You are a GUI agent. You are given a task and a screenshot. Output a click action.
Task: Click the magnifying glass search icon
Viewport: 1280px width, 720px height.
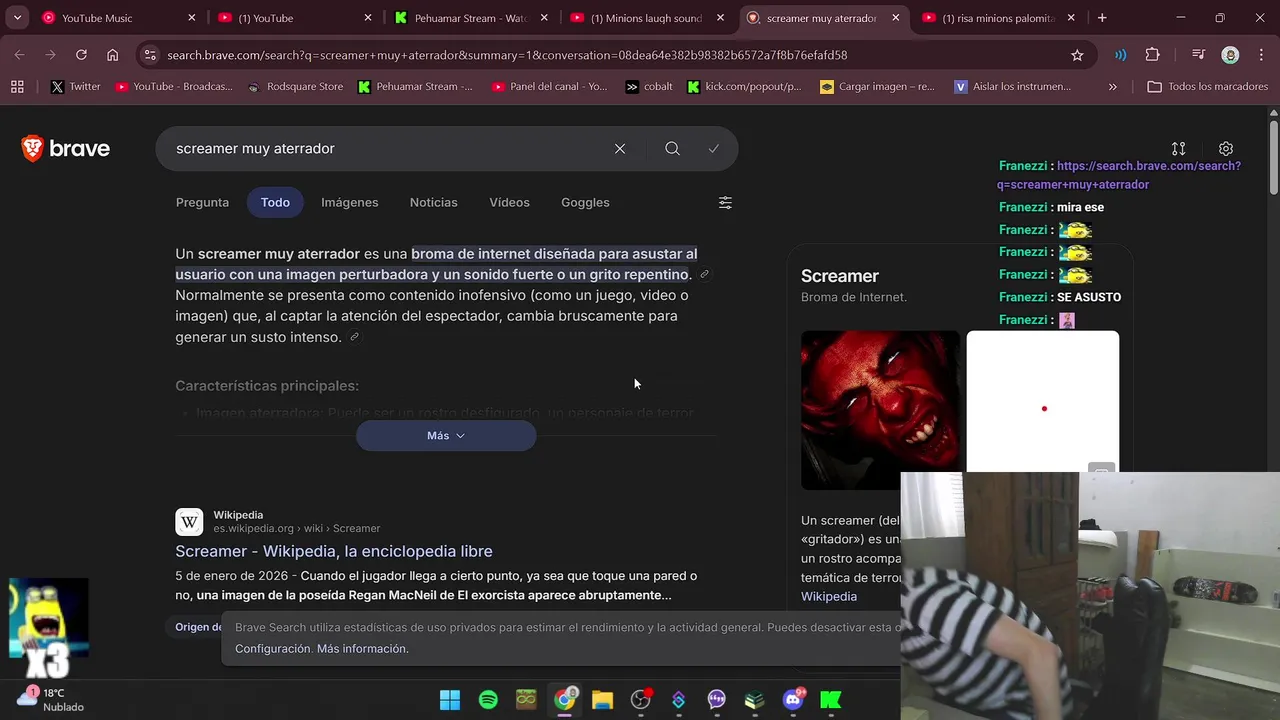672,148
